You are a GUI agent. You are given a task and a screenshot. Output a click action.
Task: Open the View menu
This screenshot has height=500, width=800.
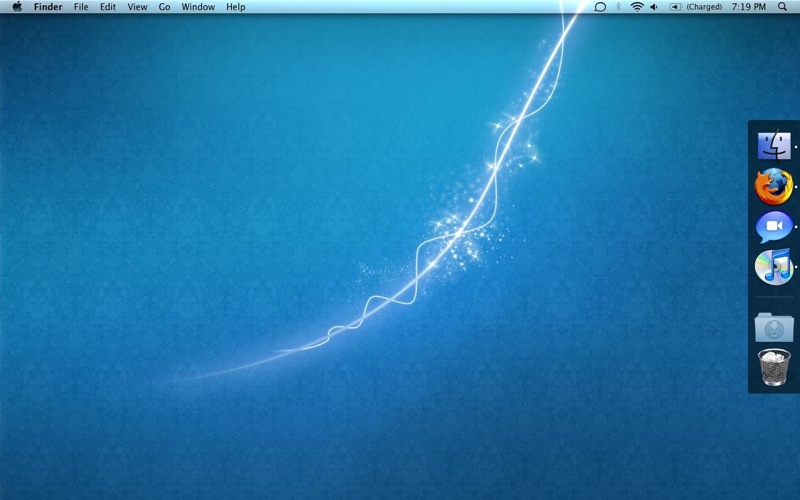click(x=137, y=7)
